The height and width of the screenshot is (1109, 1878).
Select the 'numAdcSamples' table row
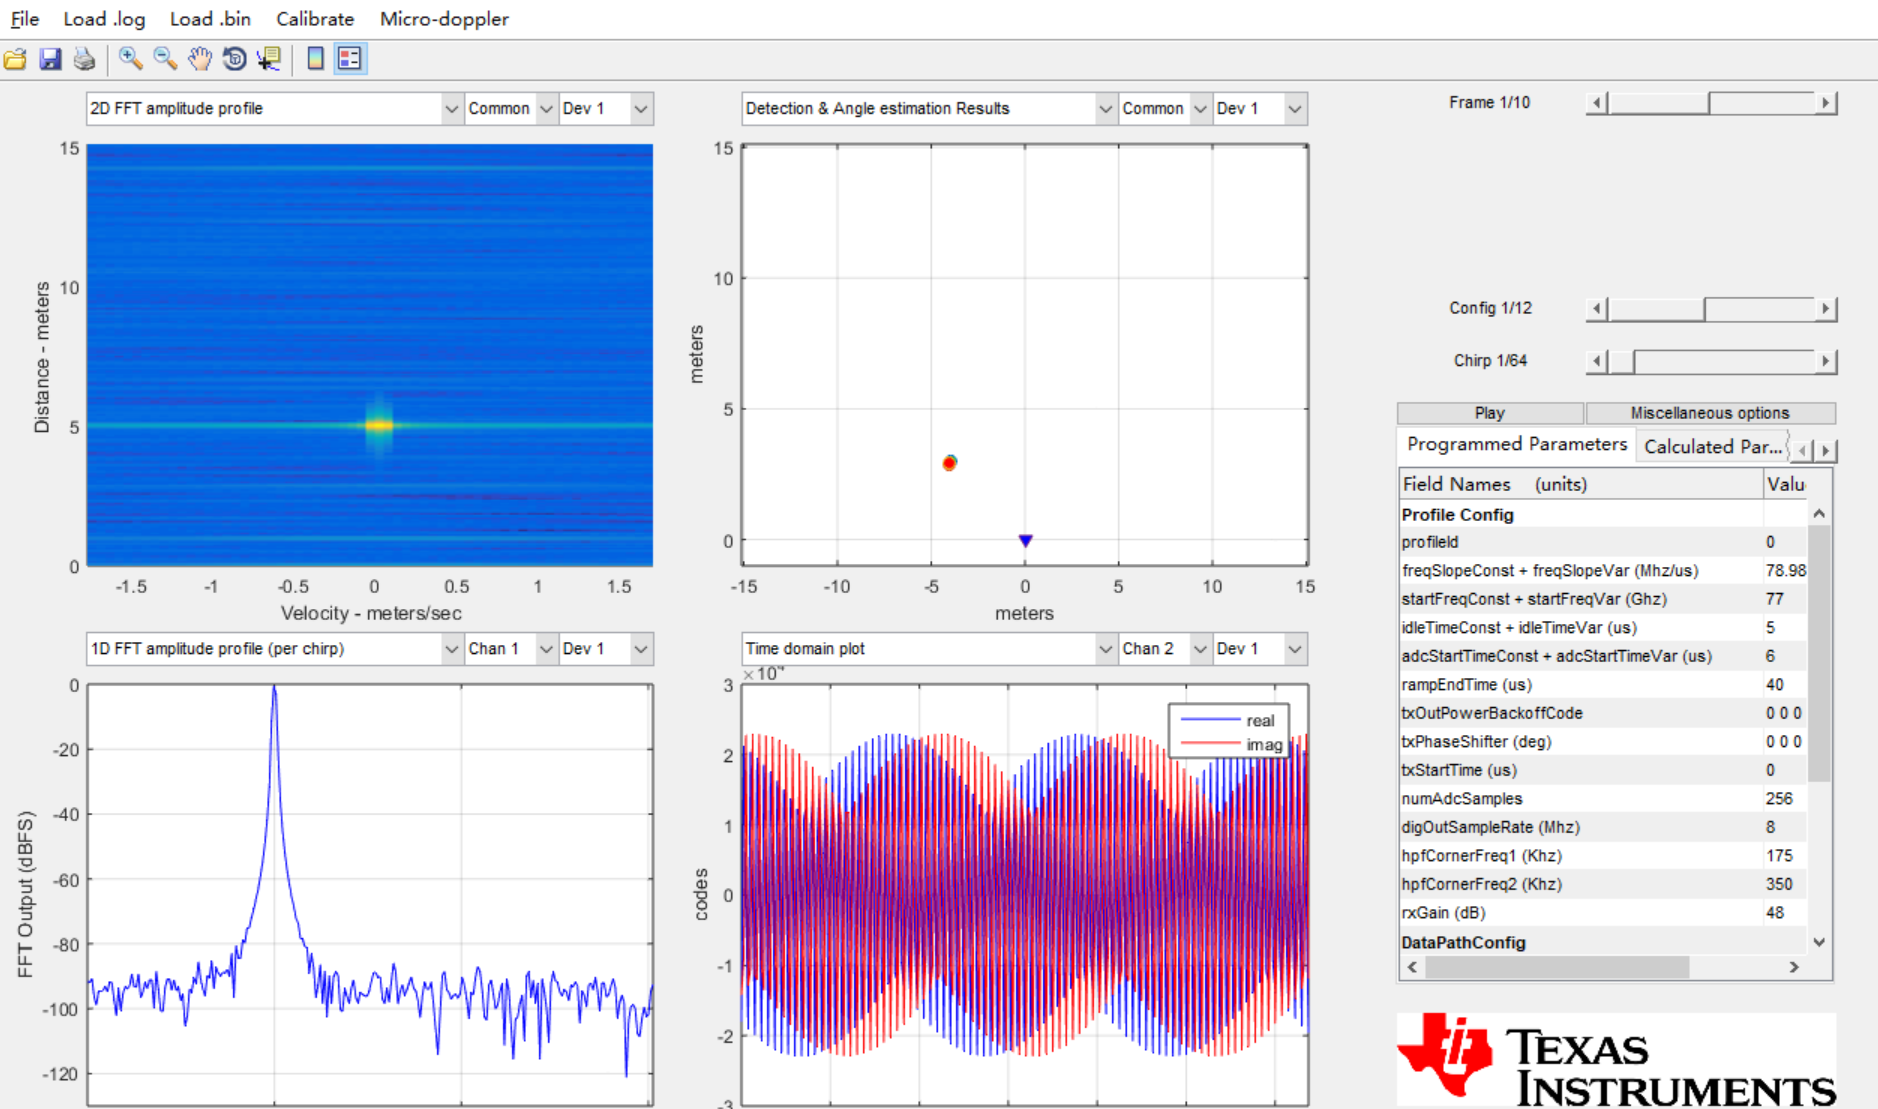click(1603, 799)
